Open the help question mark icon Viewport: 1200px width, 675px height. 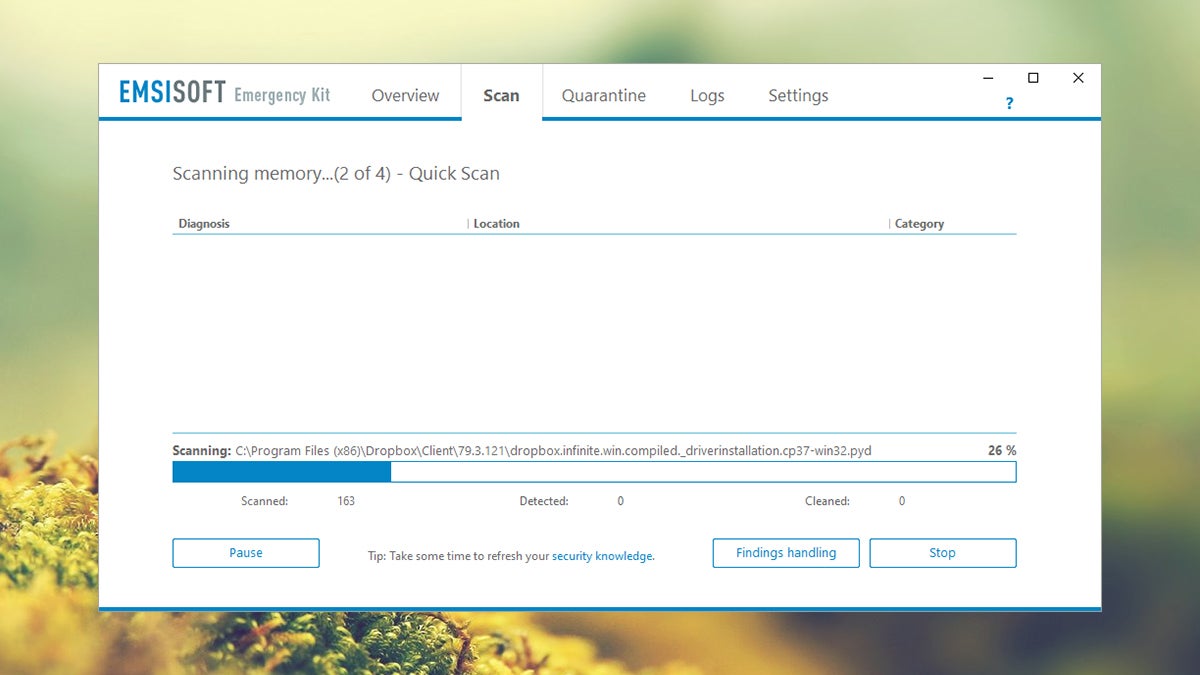(1009, 103)
